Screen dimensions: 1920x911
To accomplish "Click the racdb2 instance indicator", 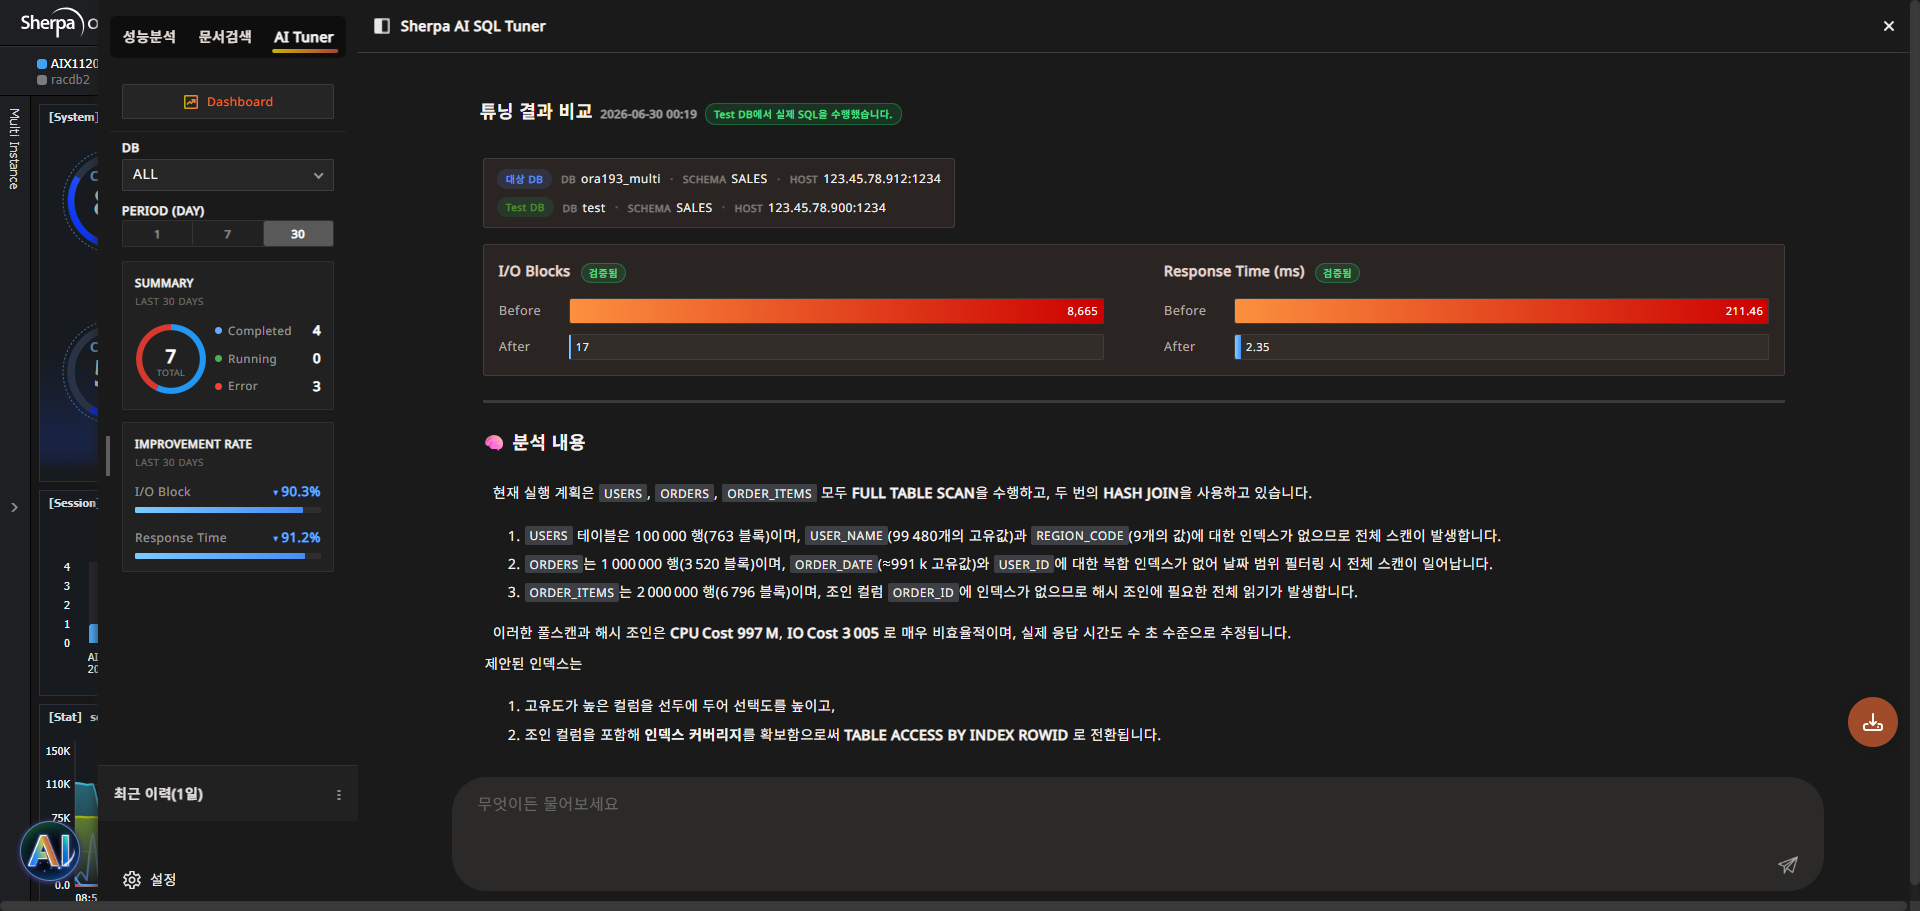I will pyautogui.click(x=64, y=80).
